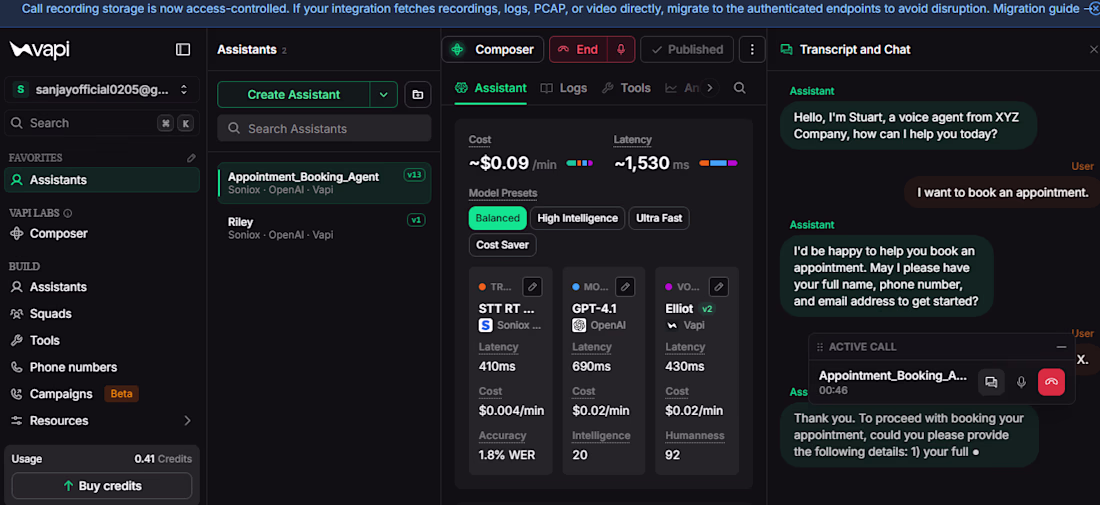This screenshot has height=505, width=1100.
Task: Switch to the Tools tab
Action: pos(626,88)
